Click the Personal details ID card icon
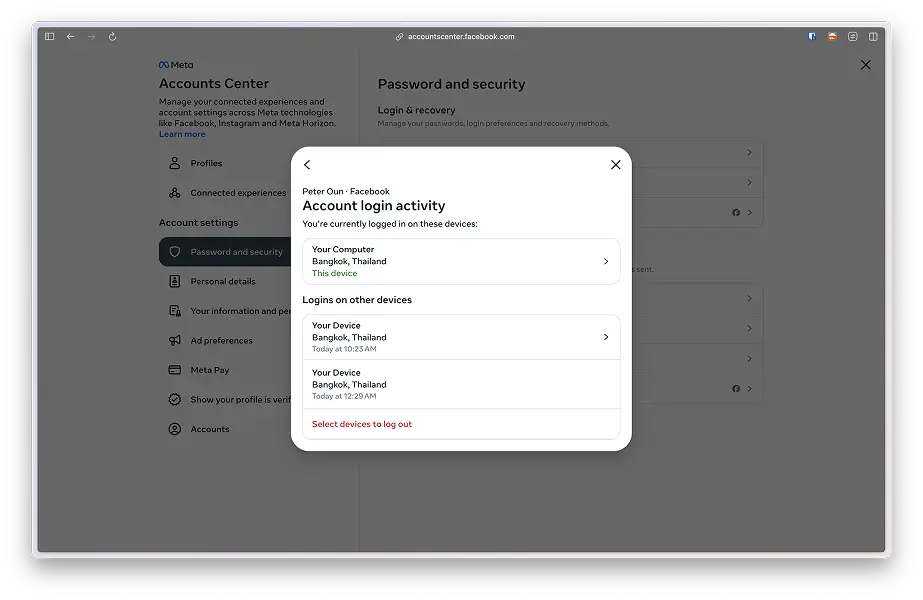The image size is (923, 600). 175,281
